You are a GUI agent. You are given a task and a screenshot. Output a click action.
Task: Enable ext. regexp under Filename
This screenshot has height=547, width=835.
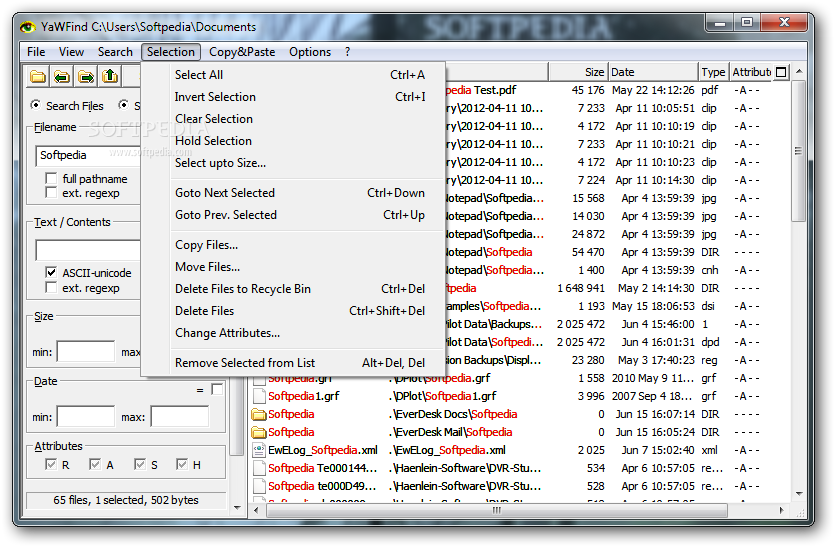pos(52,192)
